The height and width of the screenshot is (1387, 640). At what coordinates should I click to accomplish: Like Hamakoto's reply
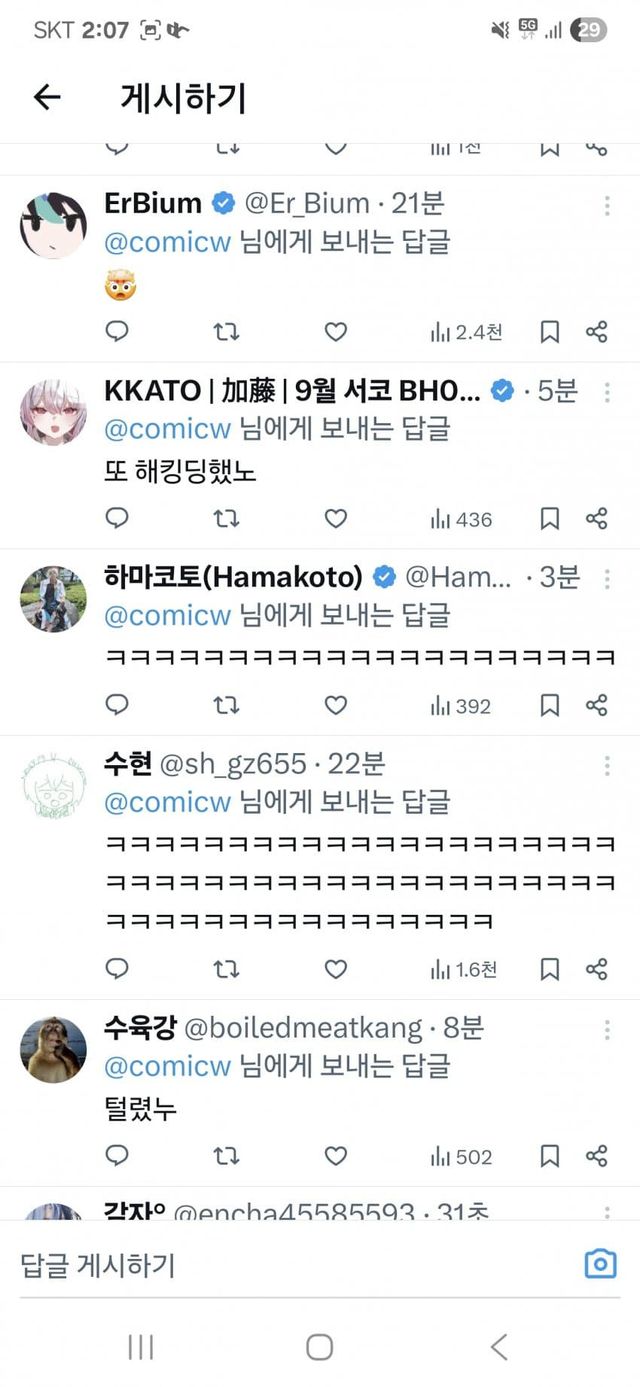pyautogui.click(x=336, y=706)
